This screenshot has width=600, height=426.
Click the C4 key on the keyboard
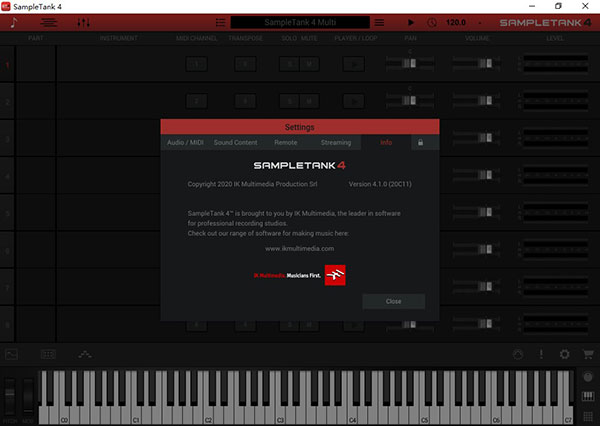click(352, 416)
